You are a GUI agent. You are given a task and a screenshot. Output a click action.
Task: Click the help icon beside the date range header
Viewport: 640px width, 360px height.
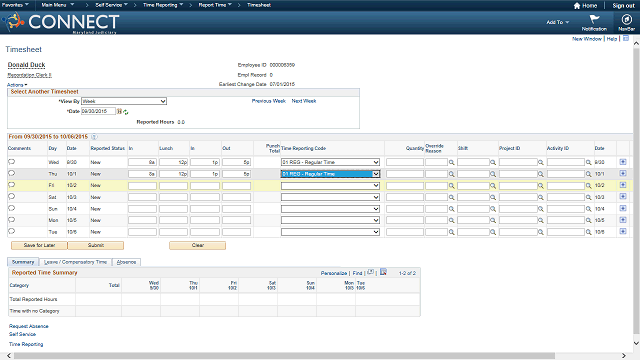94,137
